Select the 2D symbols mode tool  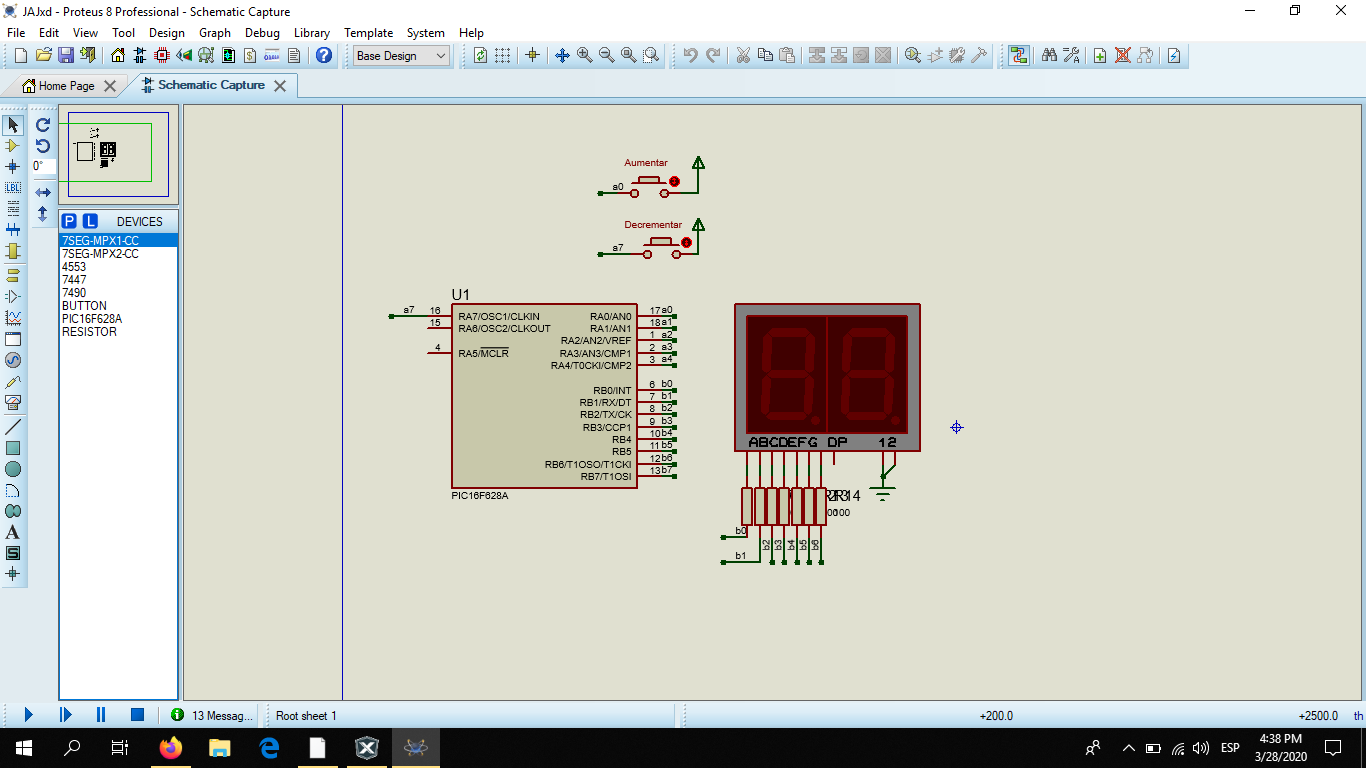click(13, 553)
